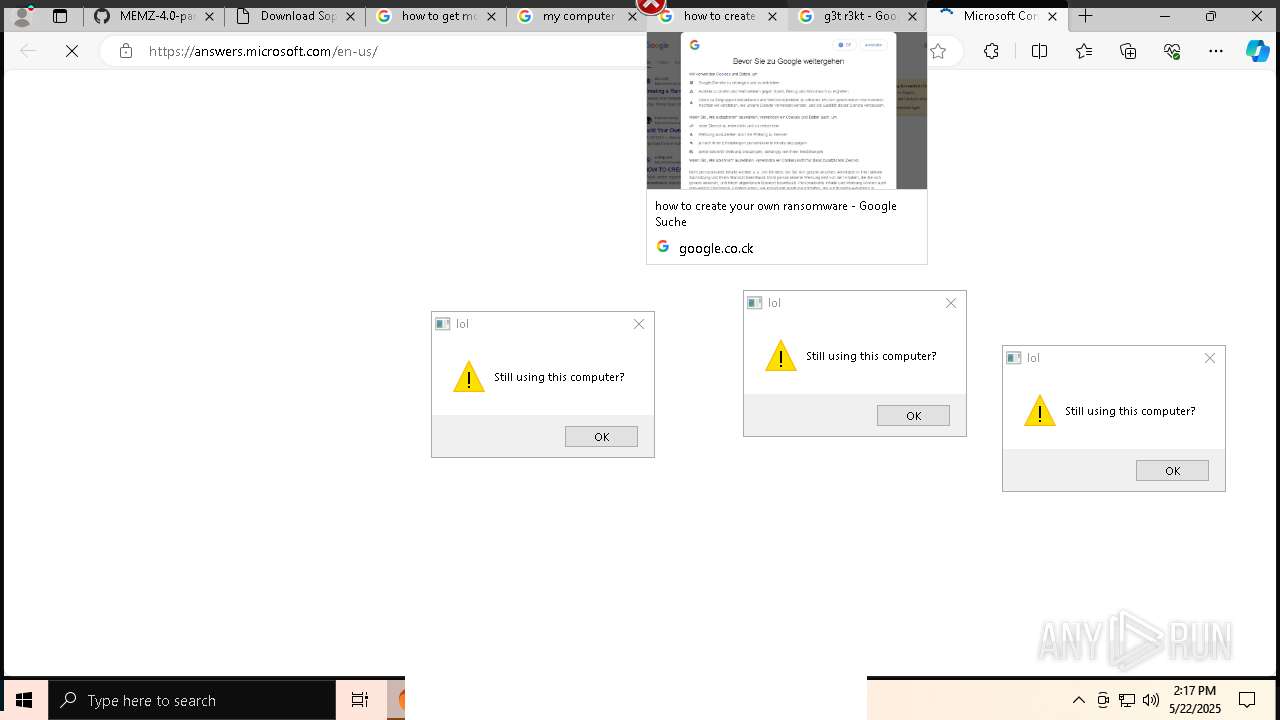Image resolution: width=1280 pixels, height=720 pixels.
Task: Open Browser essentials heart icon
Action: coord(1172,51)
